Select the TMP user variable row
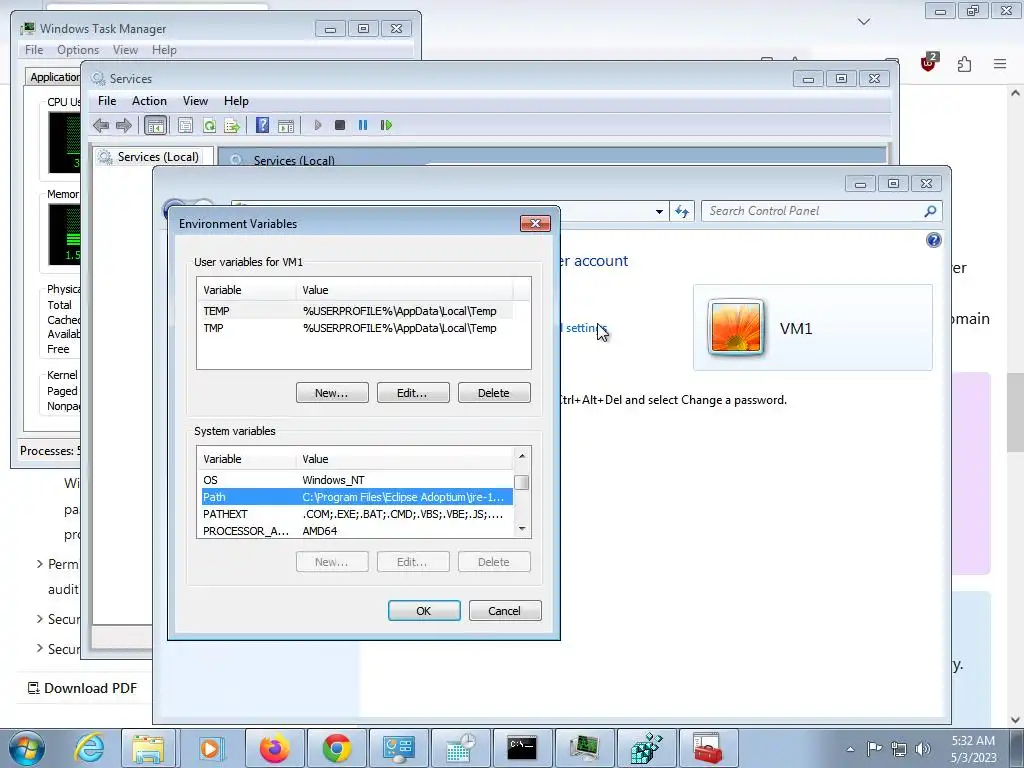Image resolution: width=1024 pixels, height=768 pixels. tap(357, 328)
